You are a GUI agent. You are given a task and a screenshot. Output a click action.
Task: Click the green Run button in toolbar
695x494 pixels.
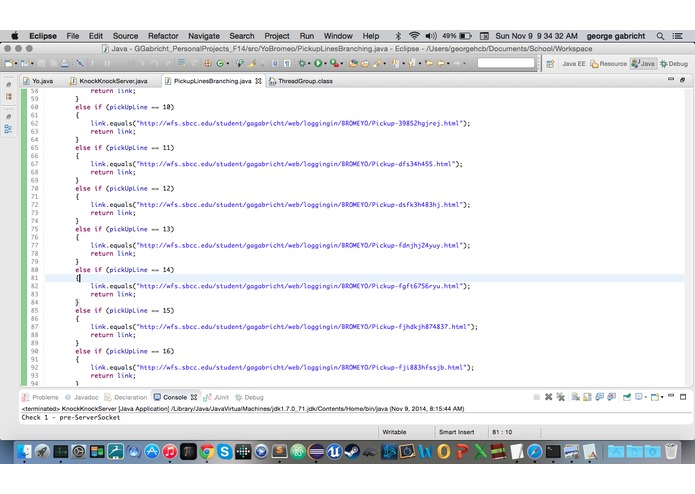pos(318,63)
